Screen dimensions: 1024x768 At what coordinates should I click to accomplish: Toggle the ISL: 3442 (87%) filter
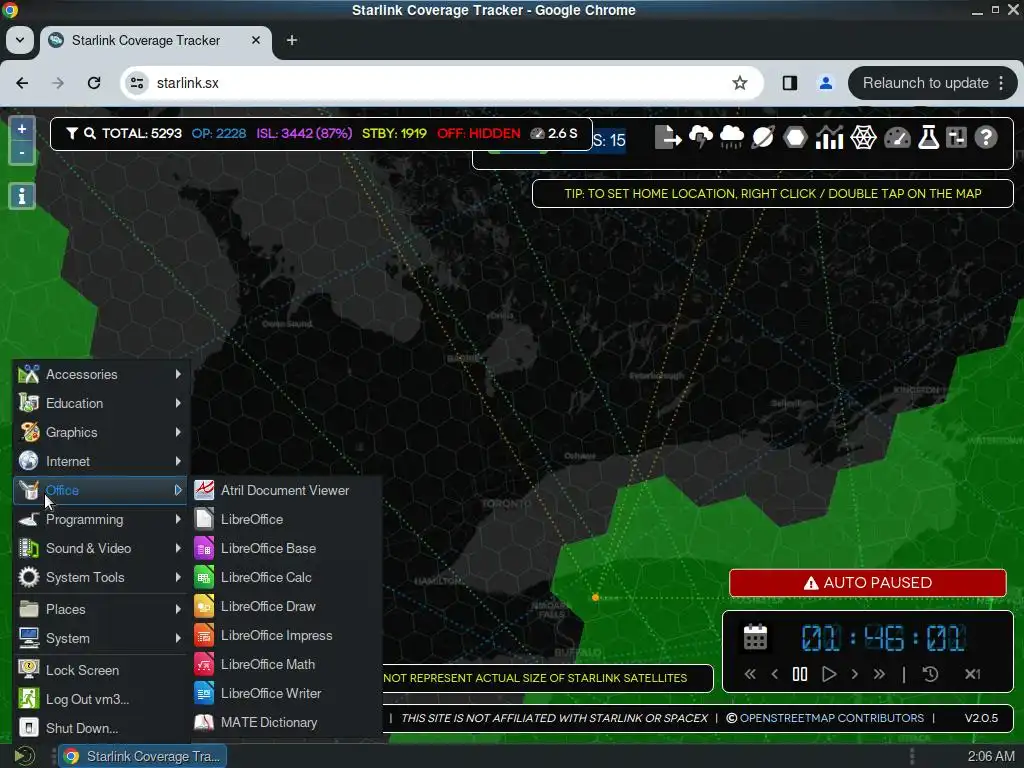coord(304,133)
